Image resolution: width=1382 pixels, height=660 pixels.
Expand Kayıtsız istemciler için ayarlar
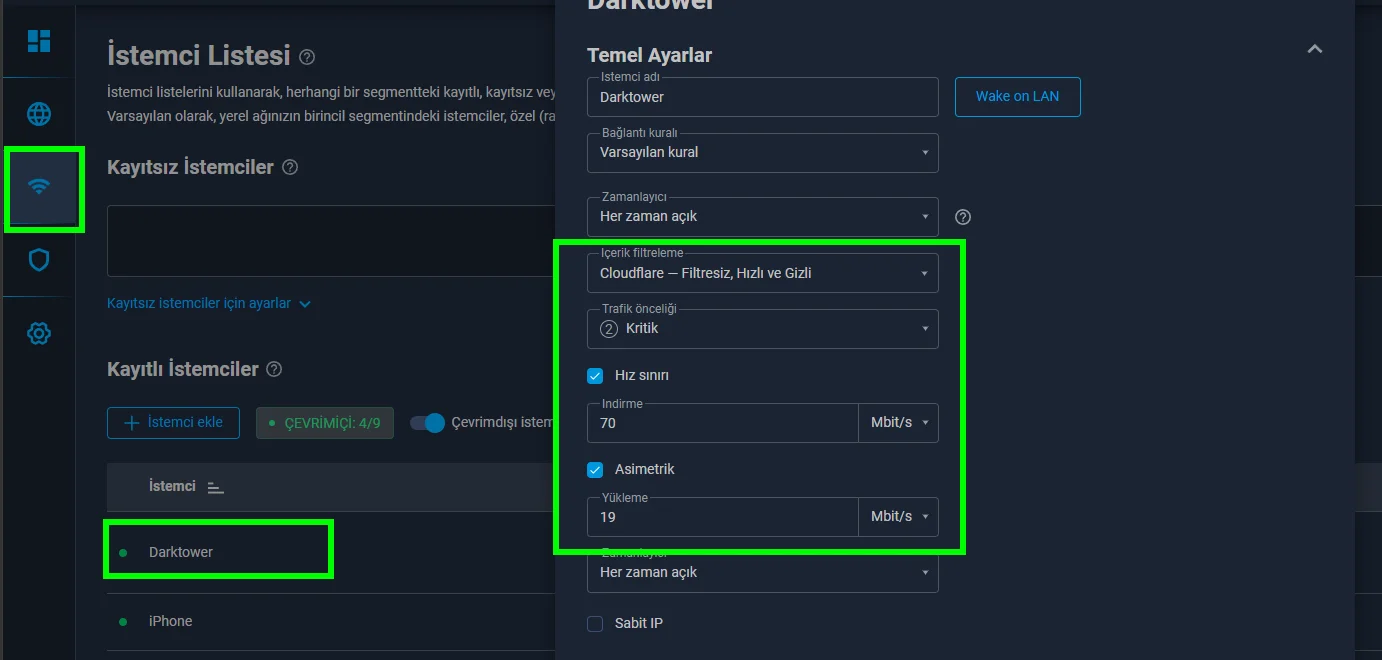coord(209,303)
